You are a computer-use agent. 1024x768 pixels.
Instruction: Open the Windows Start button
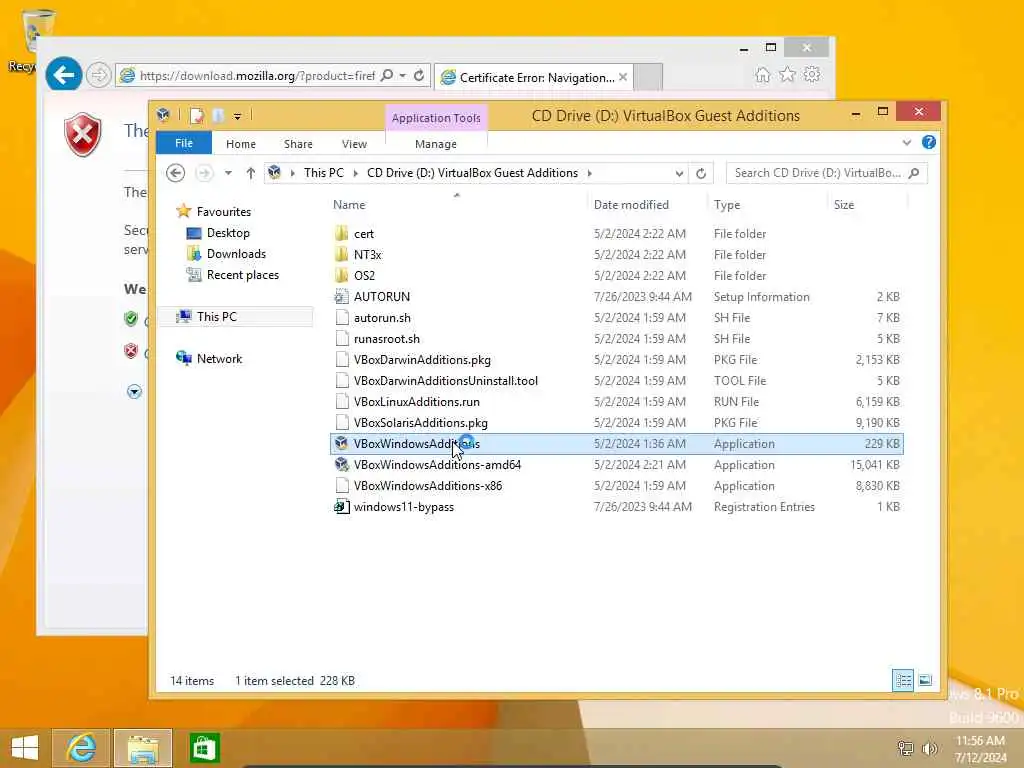click(25, 748)
